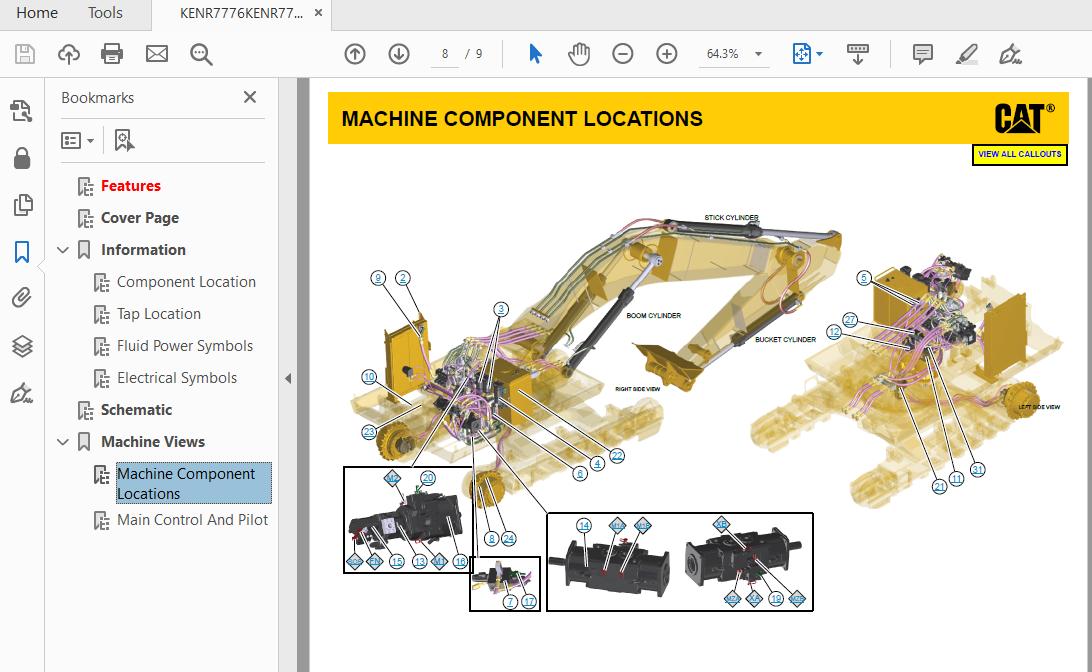Click the page number input field

point(444,54)
